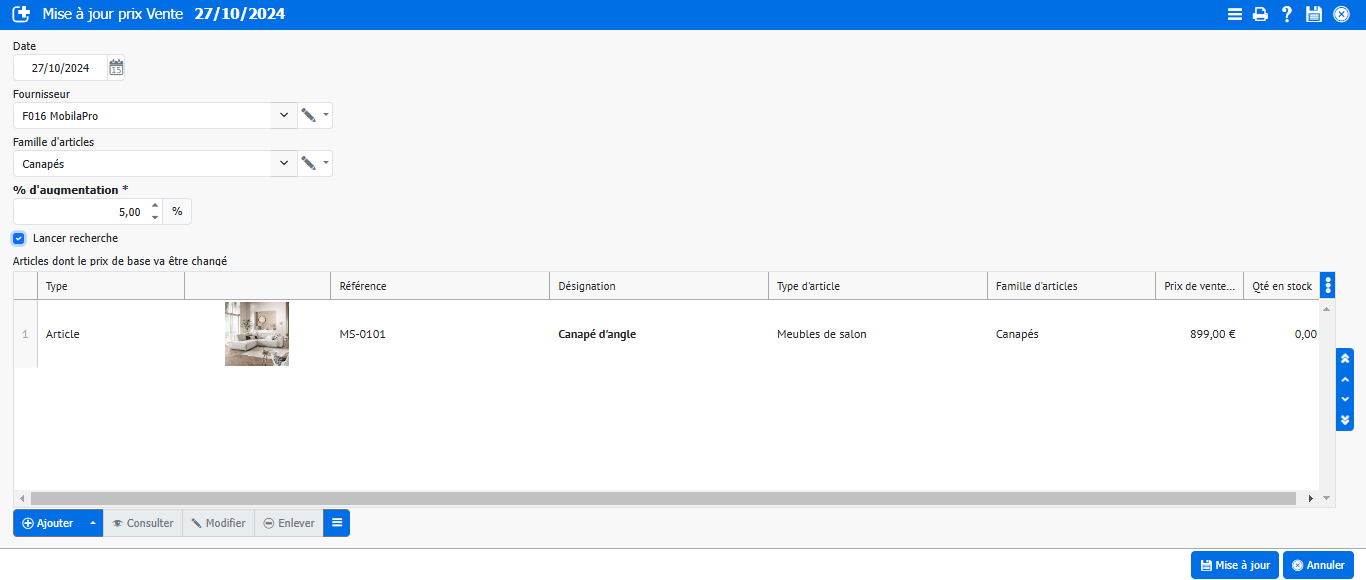Expand the Fournisseur dropdown list
The height and width of the screenshot is (580, 1366).
tap(284, 116)
